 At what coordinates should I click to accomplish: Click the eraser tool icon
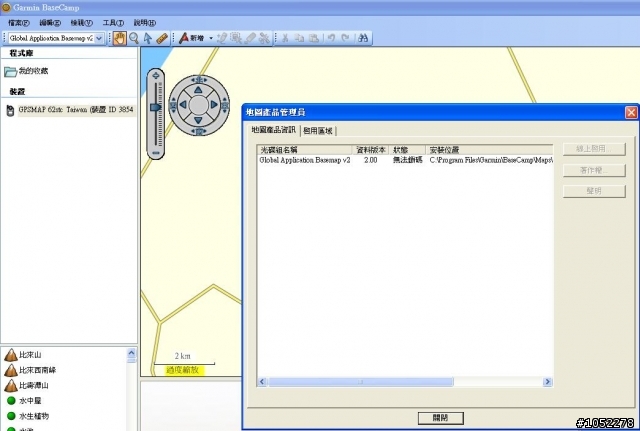pos(250,38)
